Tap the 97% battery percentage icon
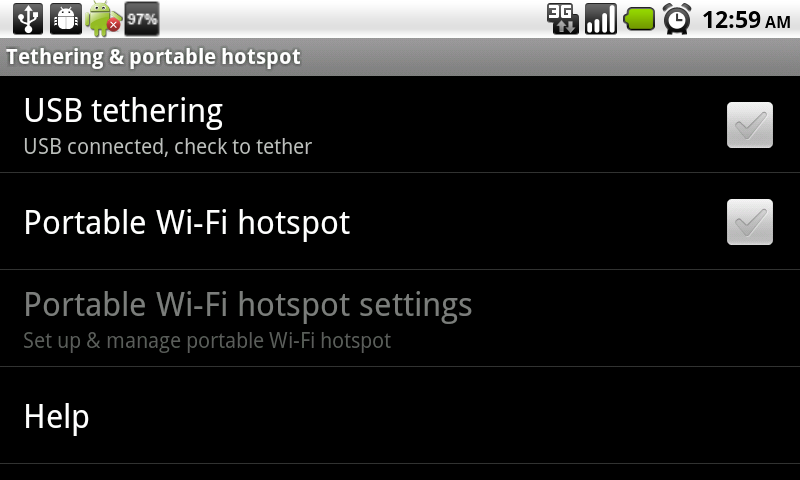 [x=142, y=19]
